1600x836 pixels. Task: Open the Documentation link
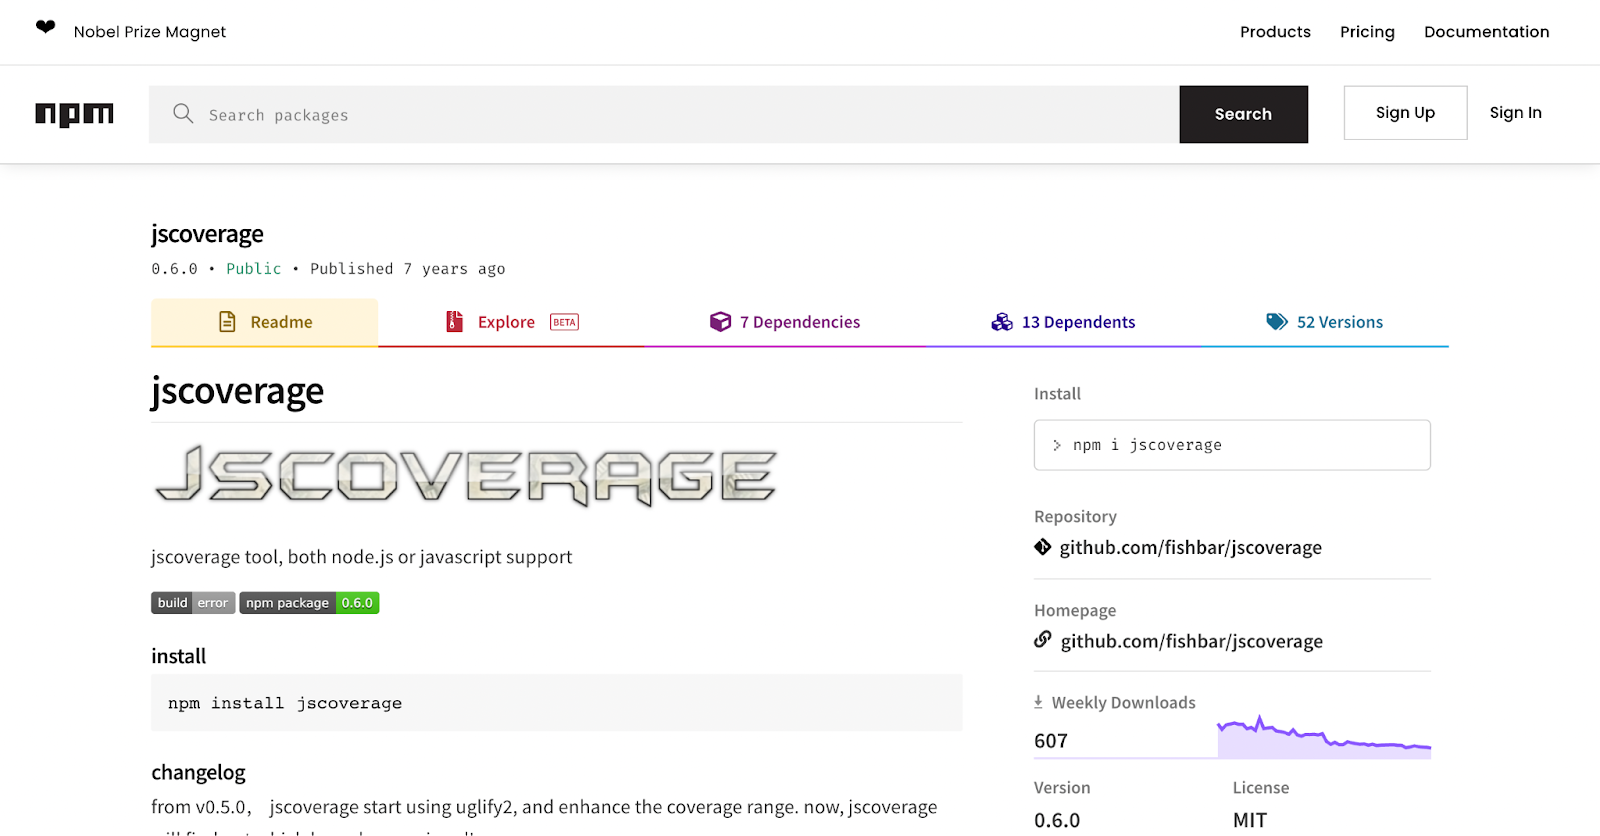(1486, 32)
